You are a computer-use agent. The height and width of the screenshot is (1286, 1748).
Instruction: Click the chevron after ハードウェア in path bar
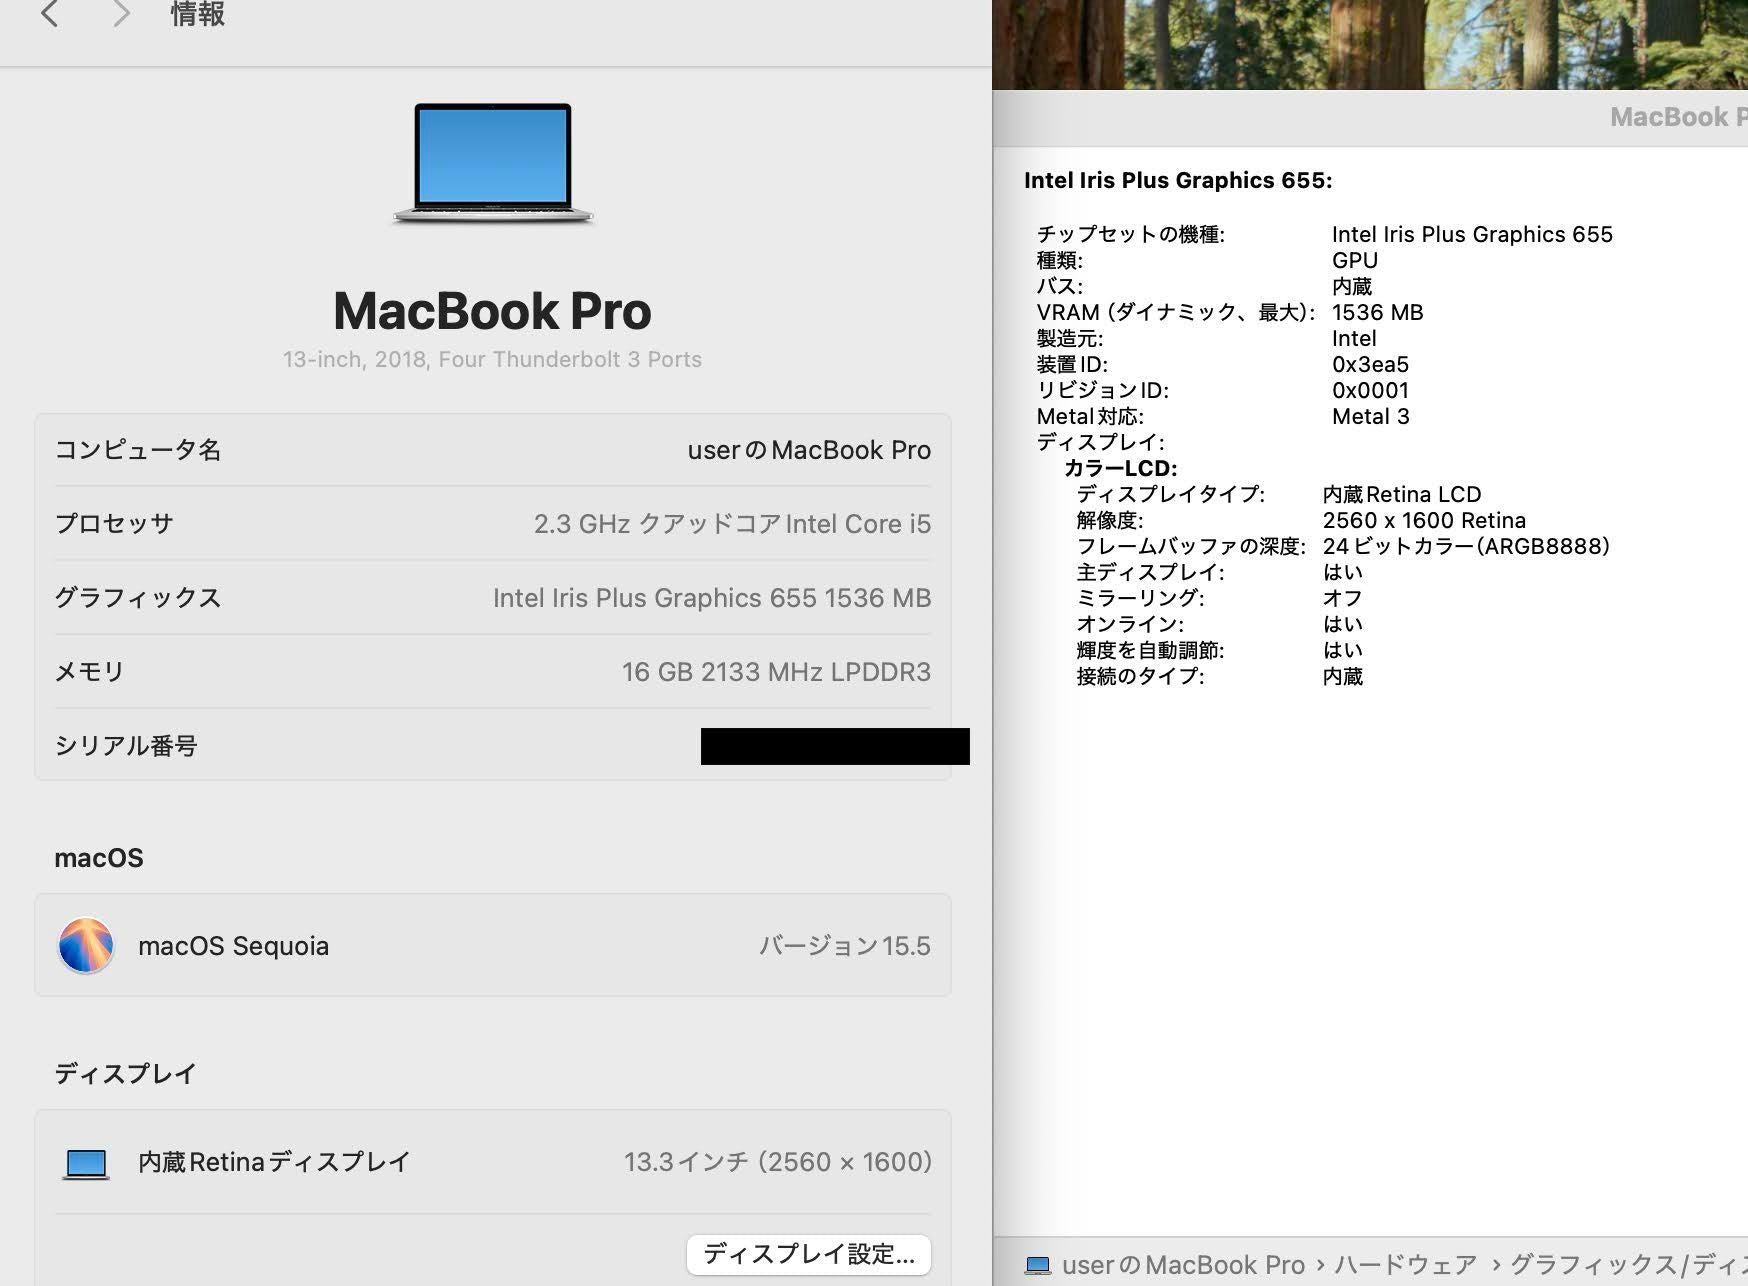pos(1496,1265)
